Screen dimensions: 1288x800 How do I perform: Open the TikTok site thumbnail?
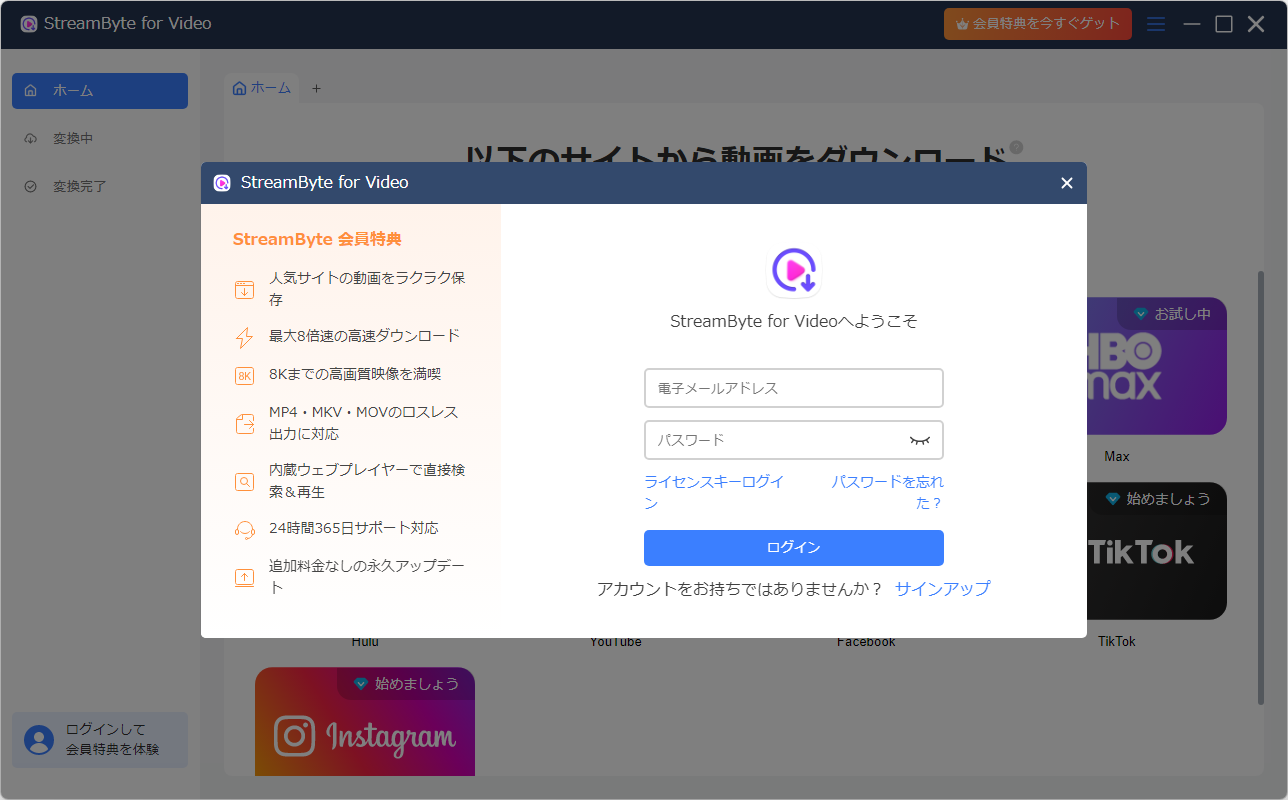coord(1157,551)
